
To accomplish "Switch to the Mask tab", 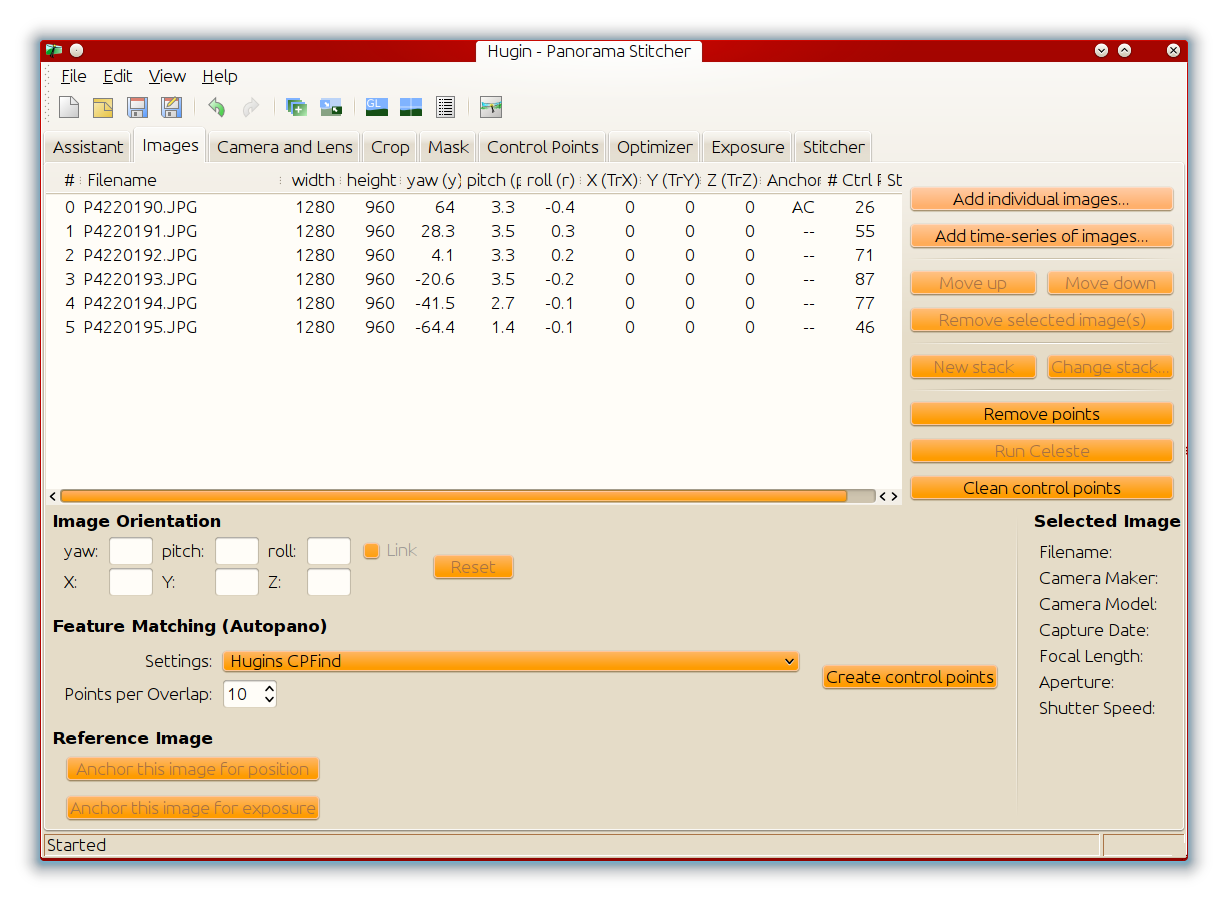I will [448, 147].
